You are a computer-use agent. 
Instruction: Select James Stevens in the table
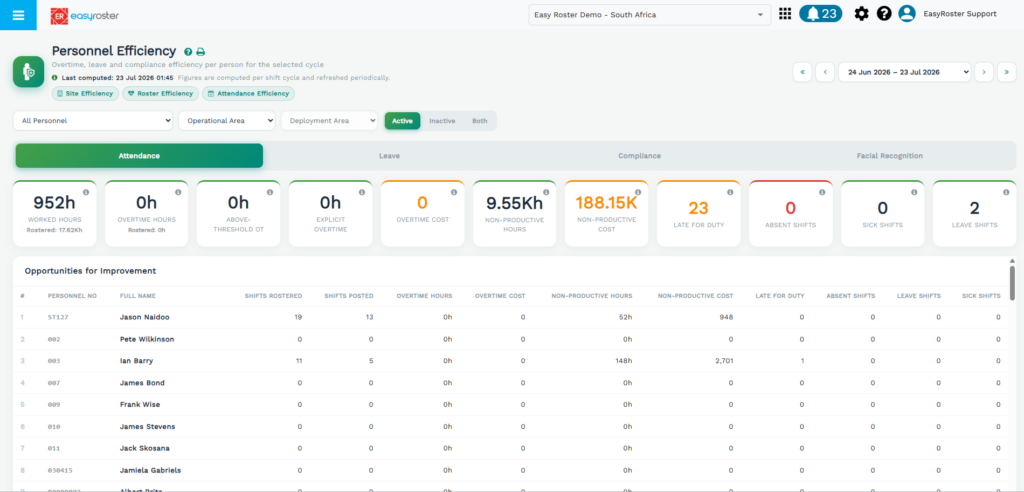(147, 427)
